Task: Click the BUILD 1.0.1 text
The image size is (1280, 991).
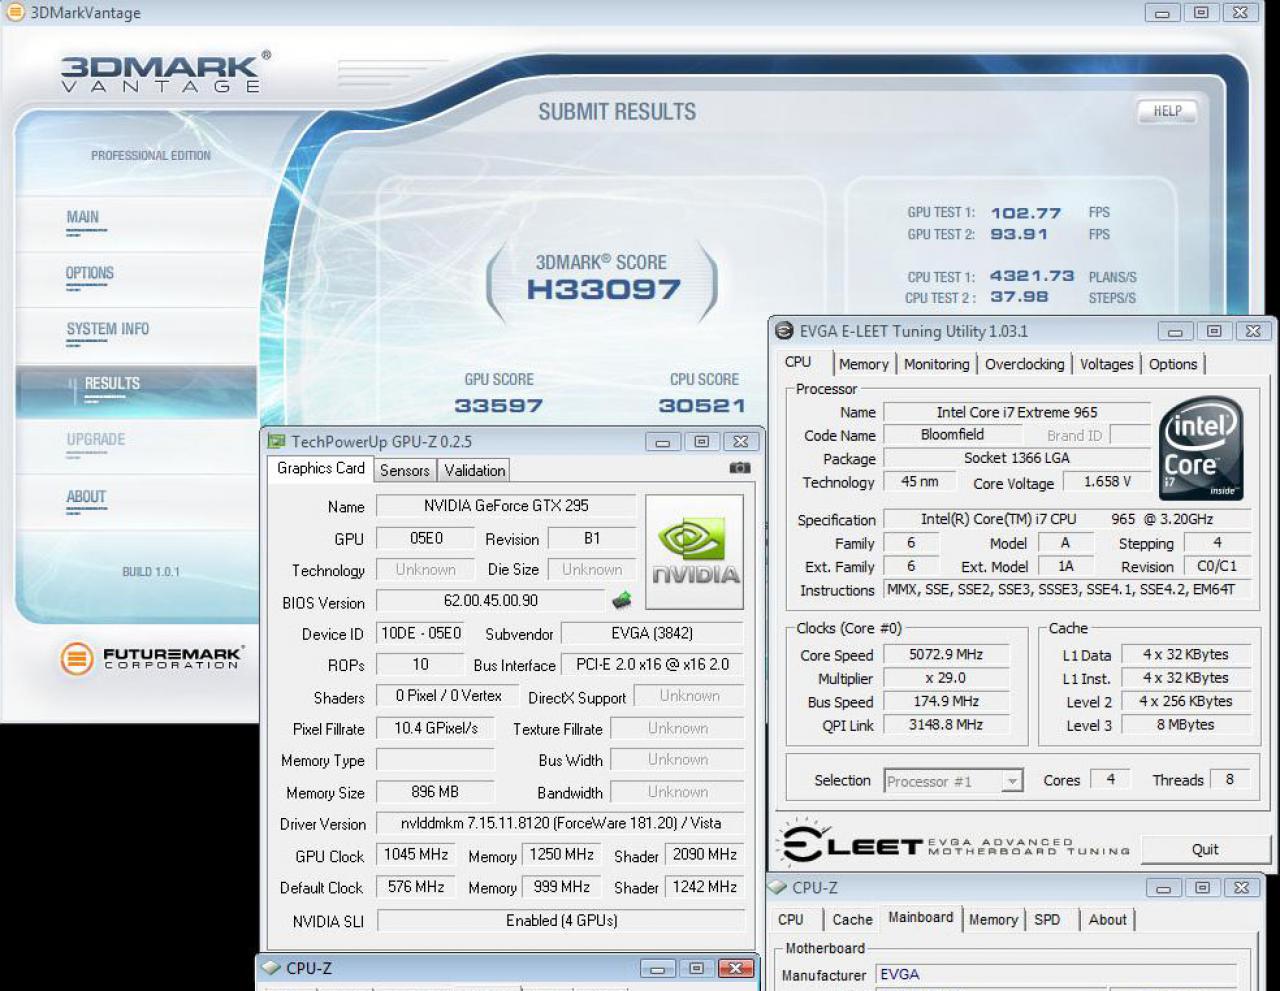Action: pos(151,572)
